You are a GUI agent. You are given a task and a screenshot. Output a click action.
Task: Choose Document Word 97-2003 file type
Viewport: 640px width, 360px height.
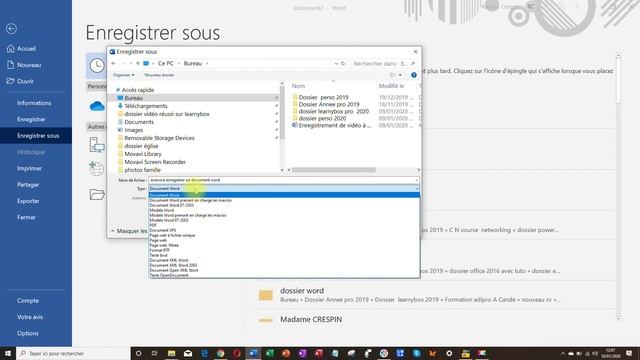click(x=171, y=205)
